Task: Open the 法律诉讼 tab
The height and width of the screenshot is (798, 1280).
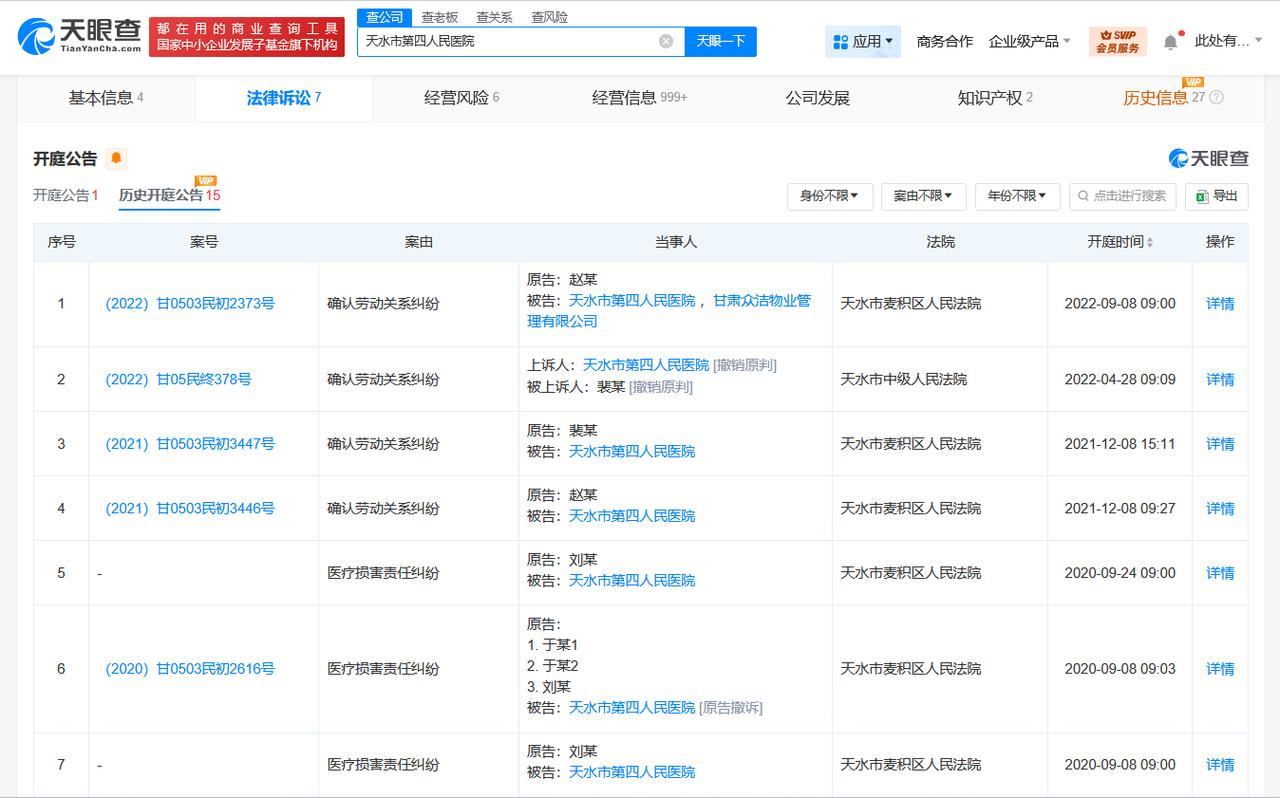Action: pos(284,98)
